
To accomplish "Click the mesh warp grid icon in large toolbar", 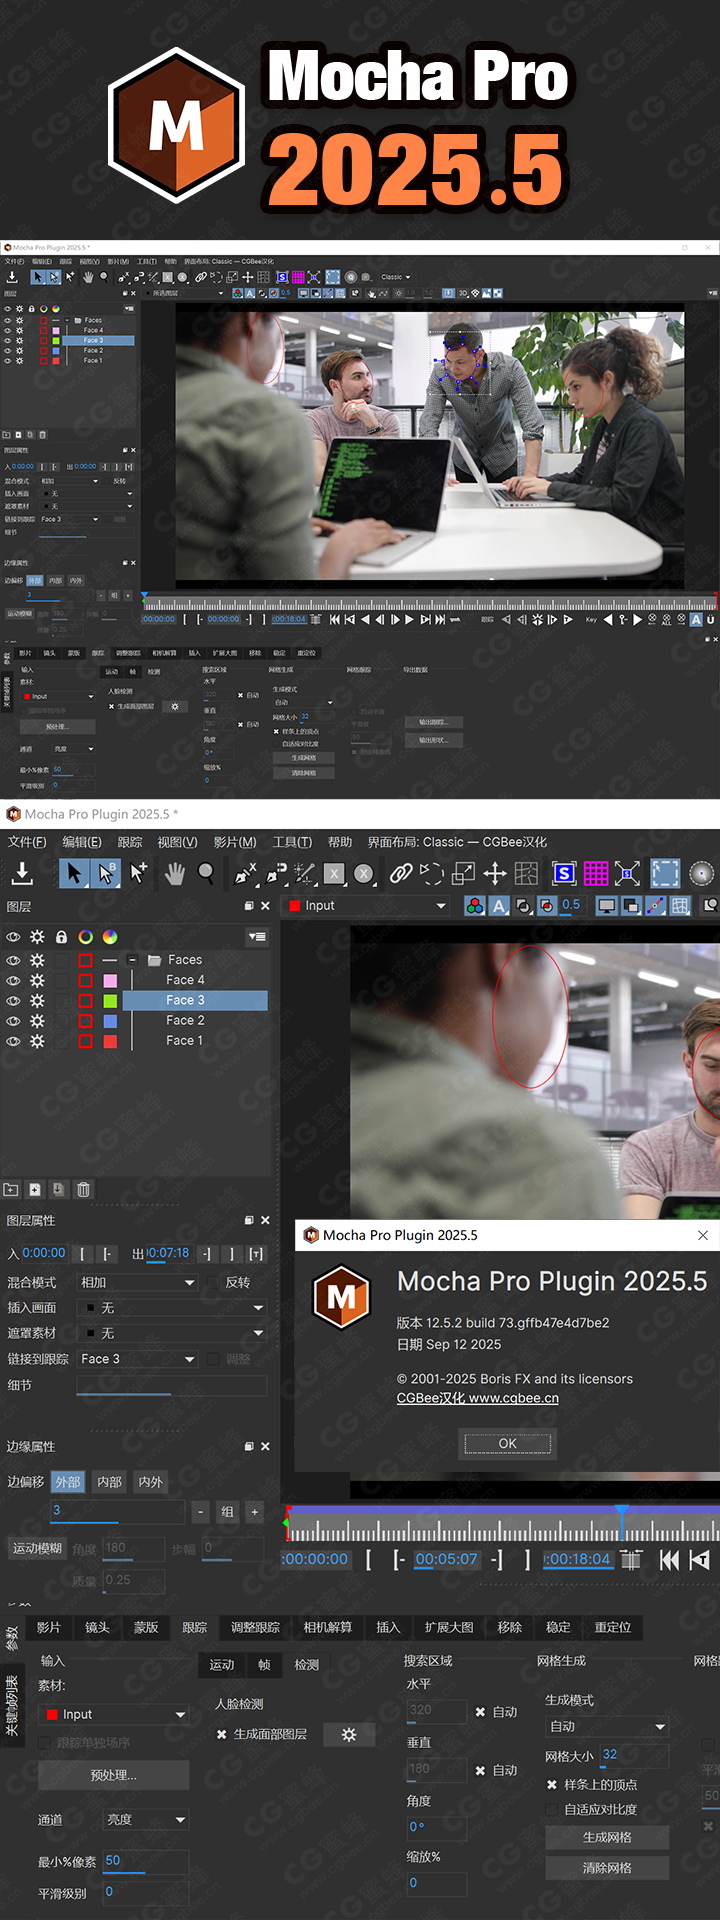I will coord(527,873).
